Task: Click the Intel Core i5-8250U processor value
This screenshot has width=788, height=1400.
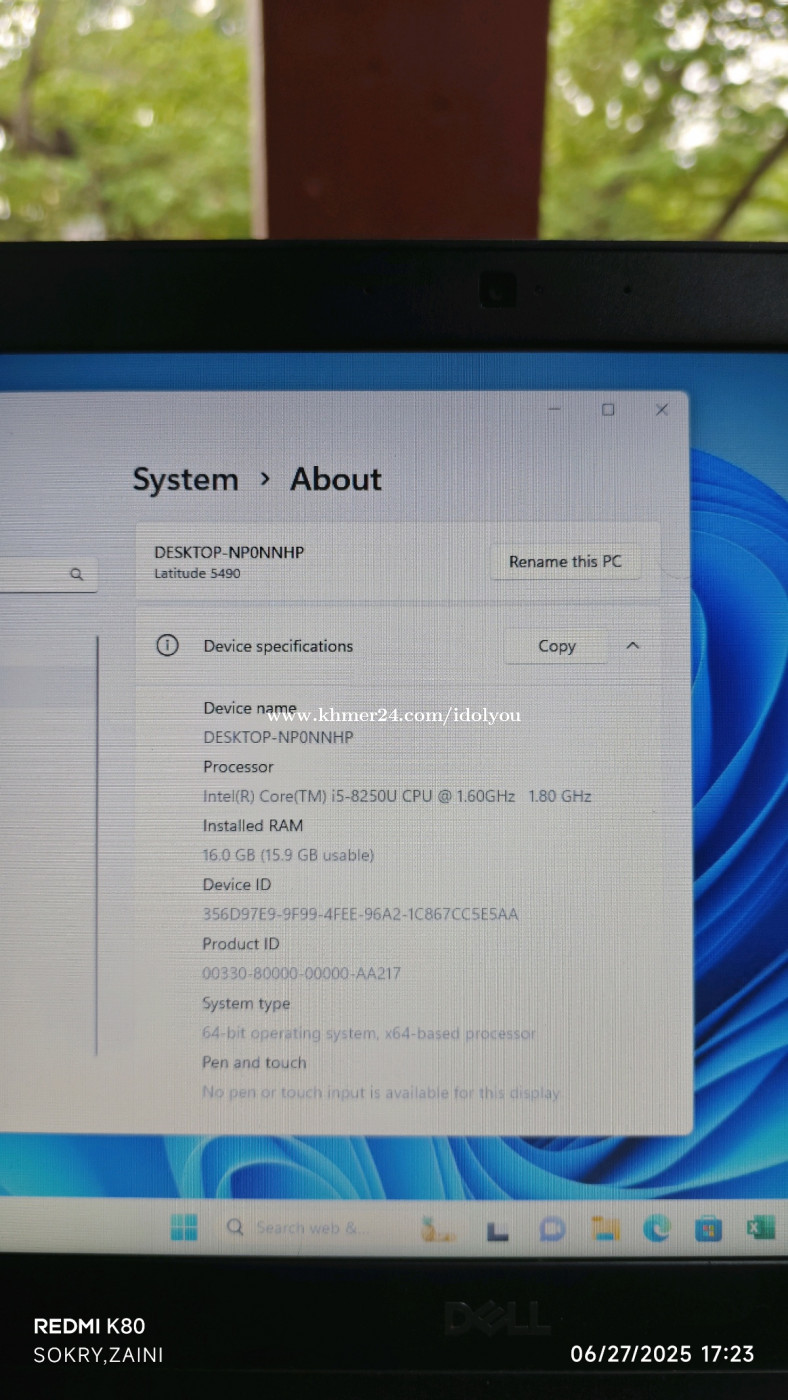Action: coord(397,796)
